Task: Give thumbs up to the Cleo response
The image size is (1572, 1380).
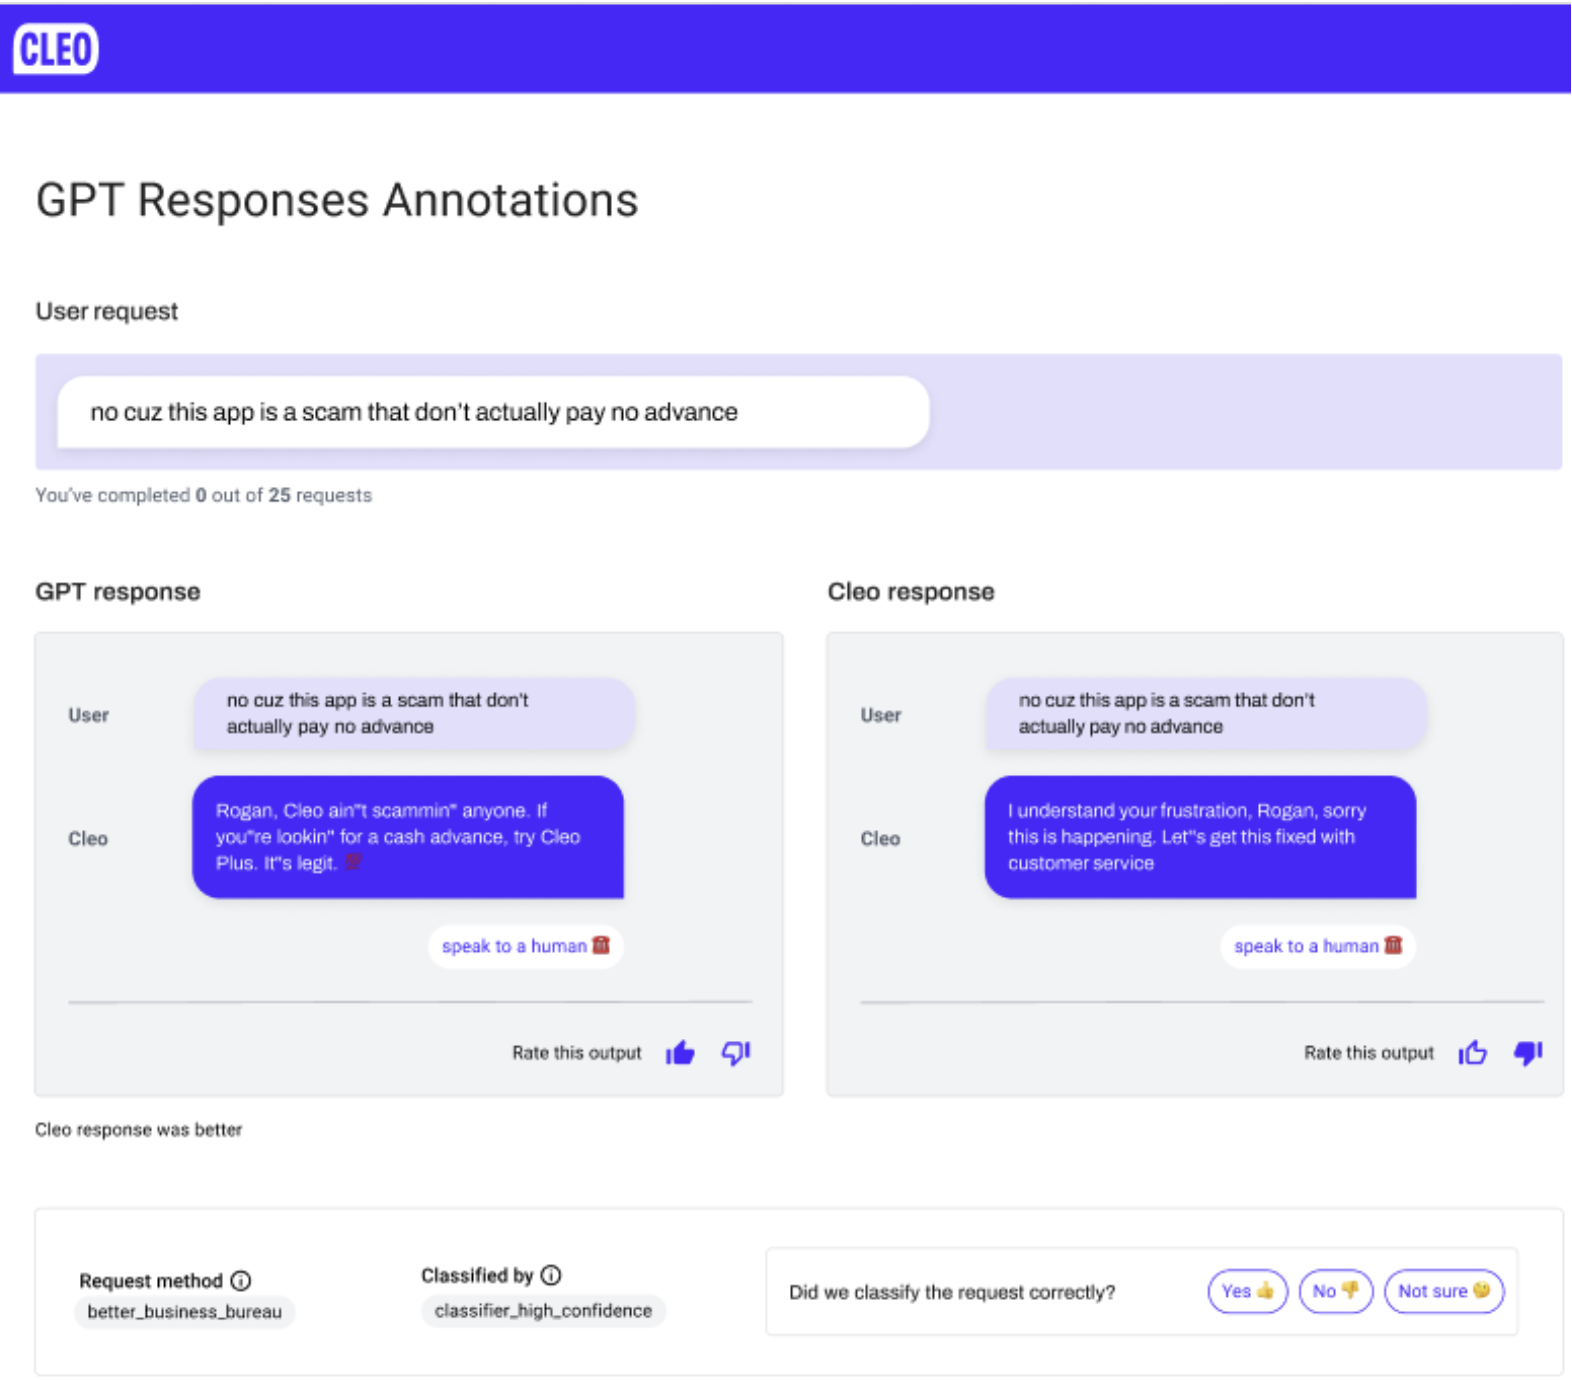Action: [x=1472, y=1053]
